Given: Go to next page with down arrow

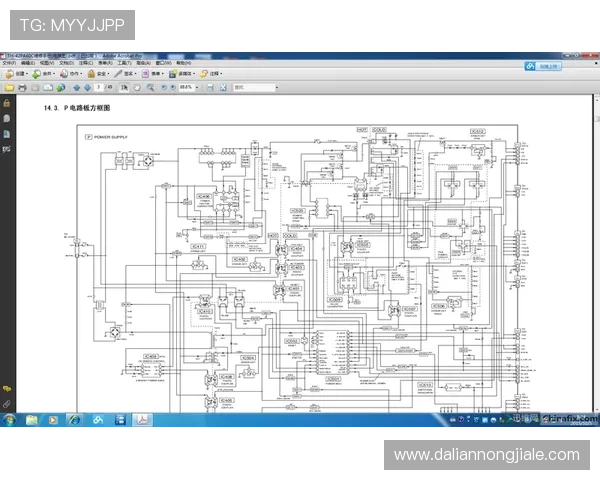Looking at the screenshot, I should [x=87, y=87].
